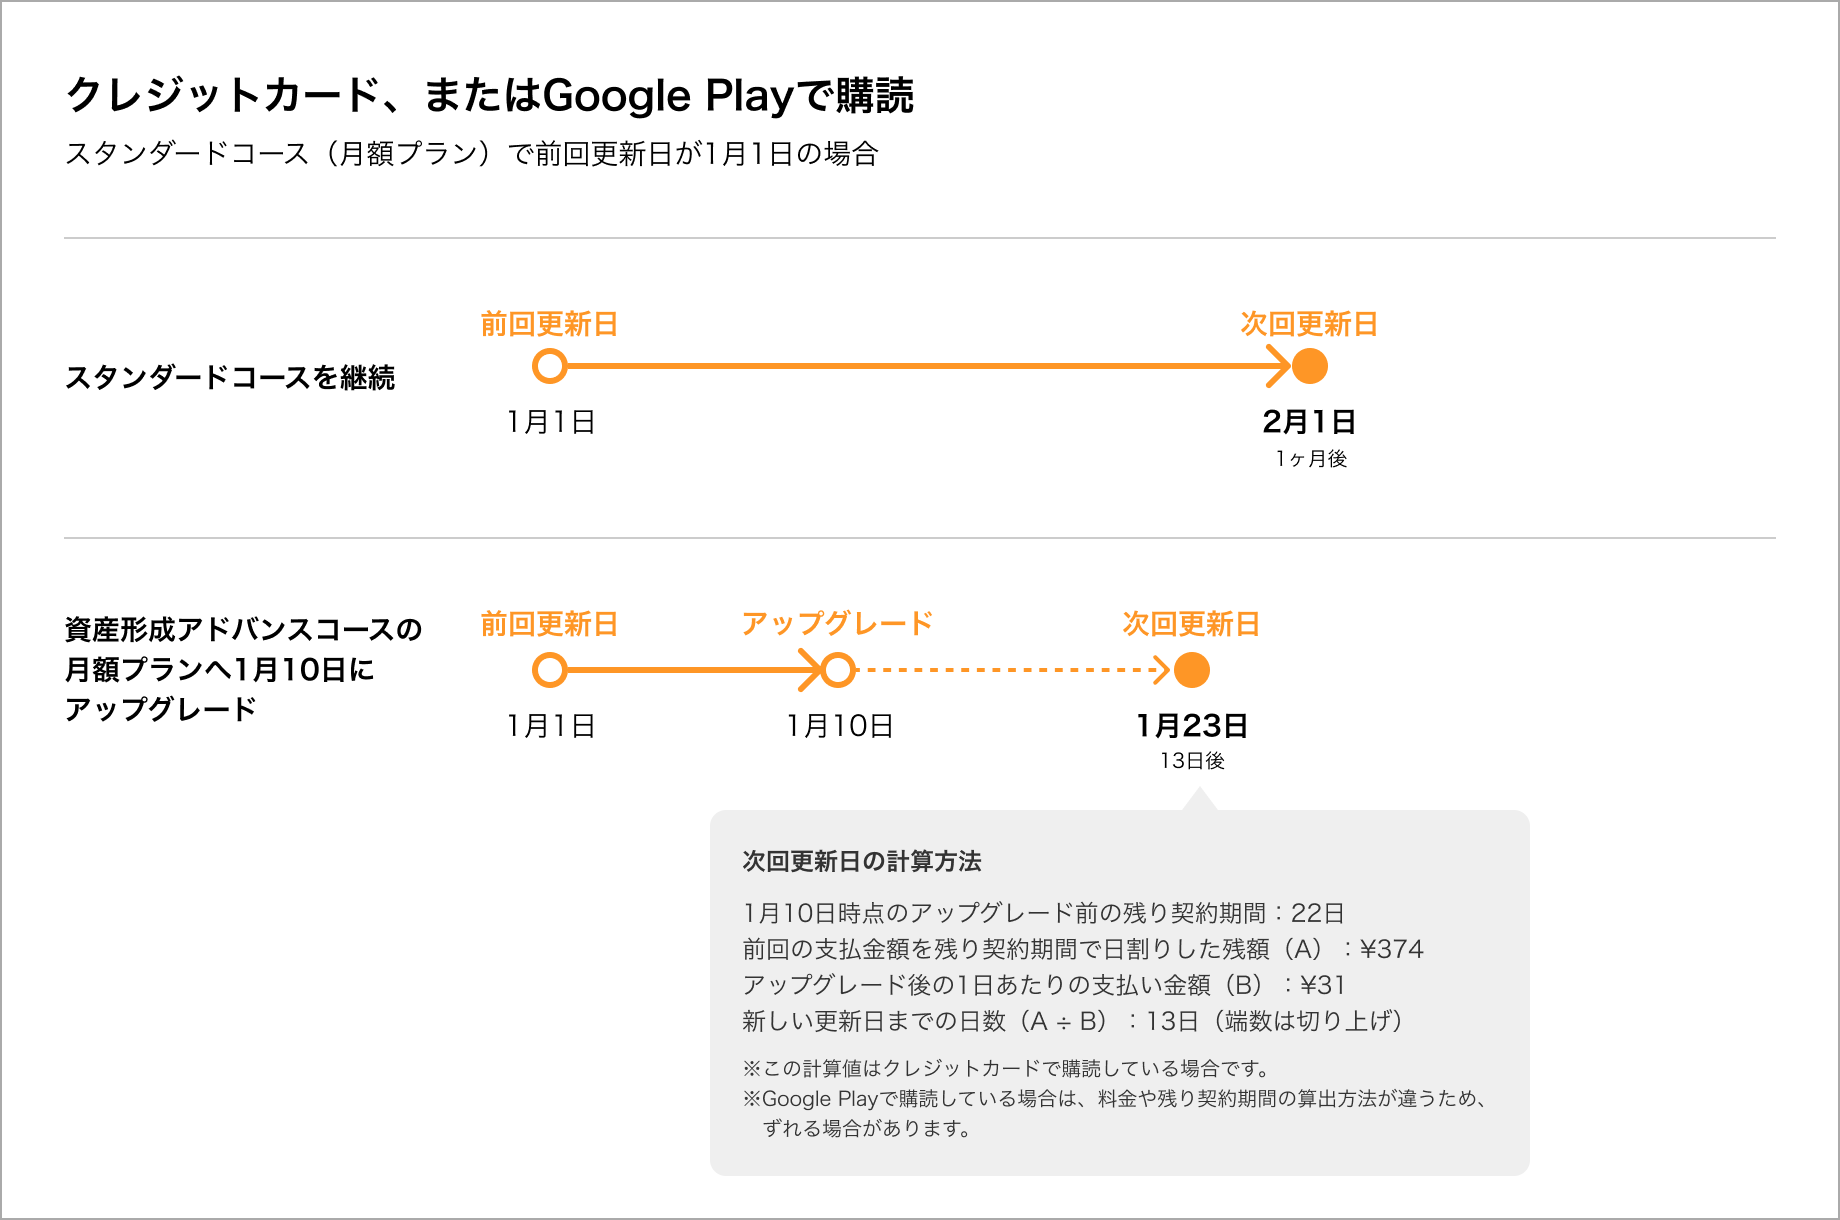This screenshot has width=1840, height=1220.
Task: Click the filled orange circle above 2月1日
Action: click(1310, 366)
